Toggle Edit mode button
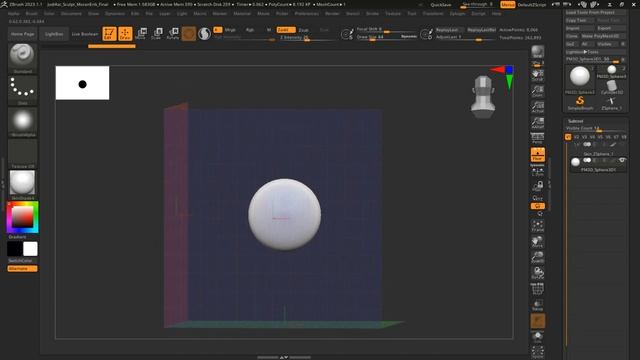This screenshot has width=640, height=360. (109, 33)
